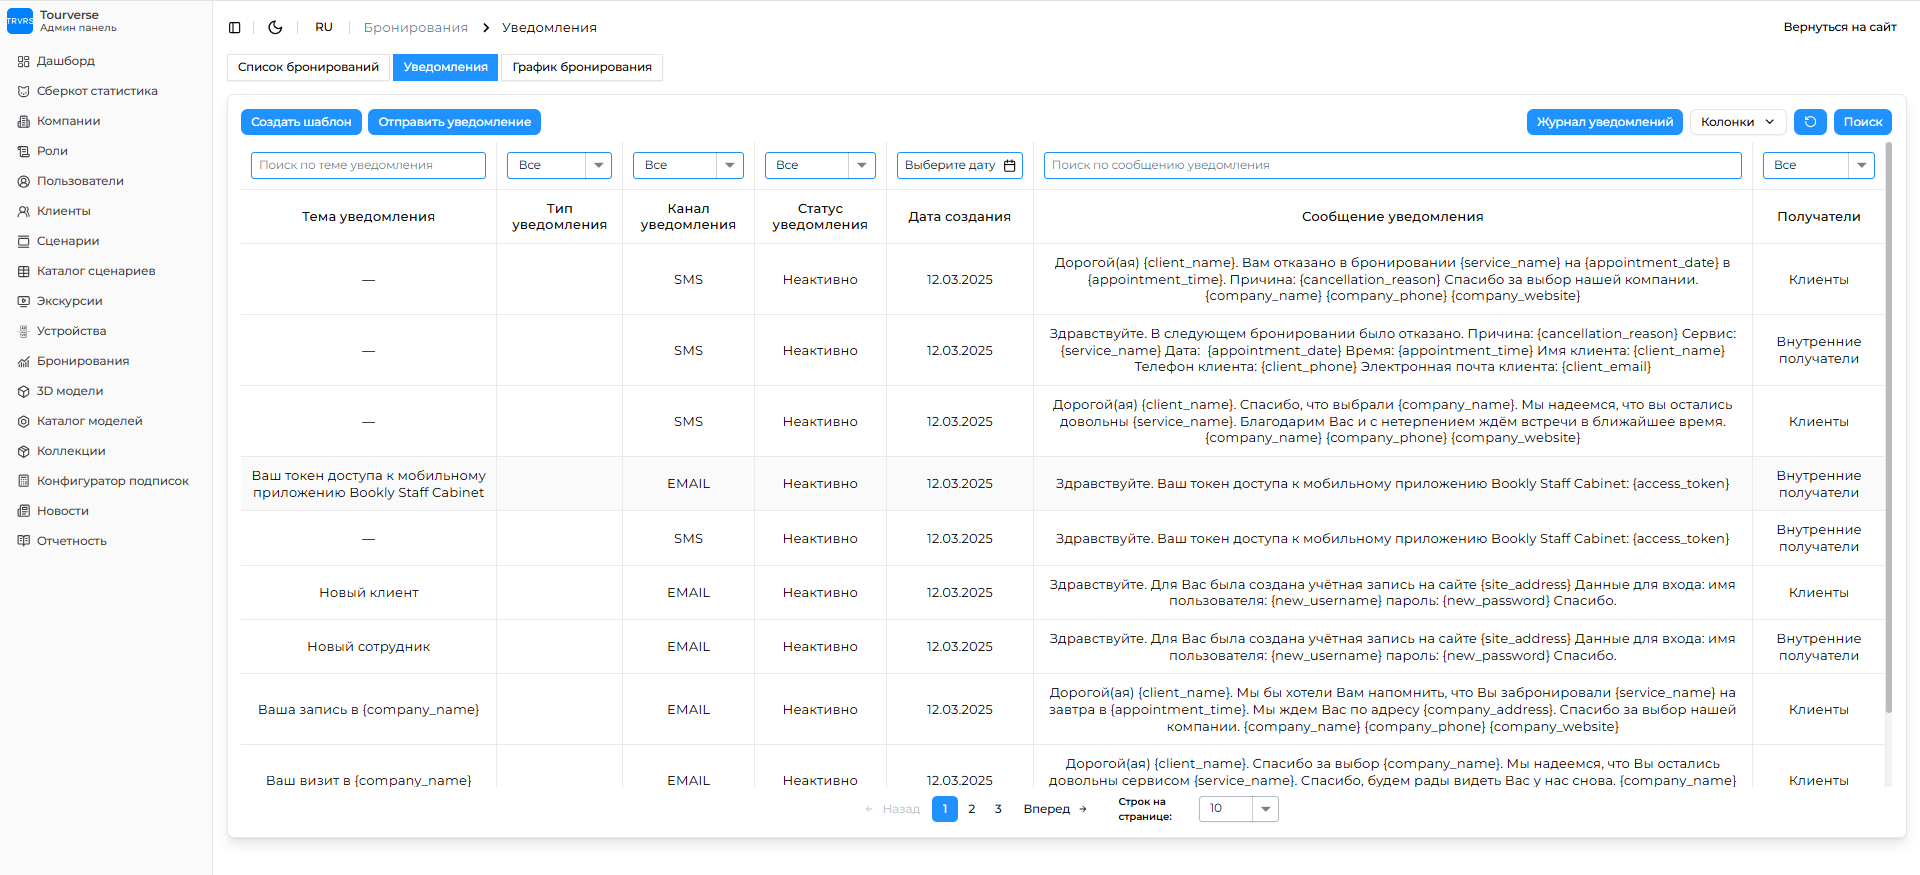The image size is (1920, 875).
Task: Open Компании in the sidebar
Action: pos(68,121)
